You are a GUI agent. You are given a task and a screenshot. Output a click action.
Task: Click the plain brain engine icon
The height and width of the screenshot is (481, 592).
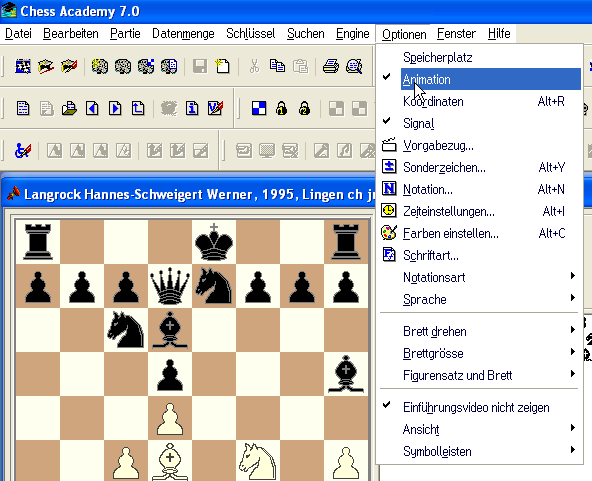tap(123, 66)
